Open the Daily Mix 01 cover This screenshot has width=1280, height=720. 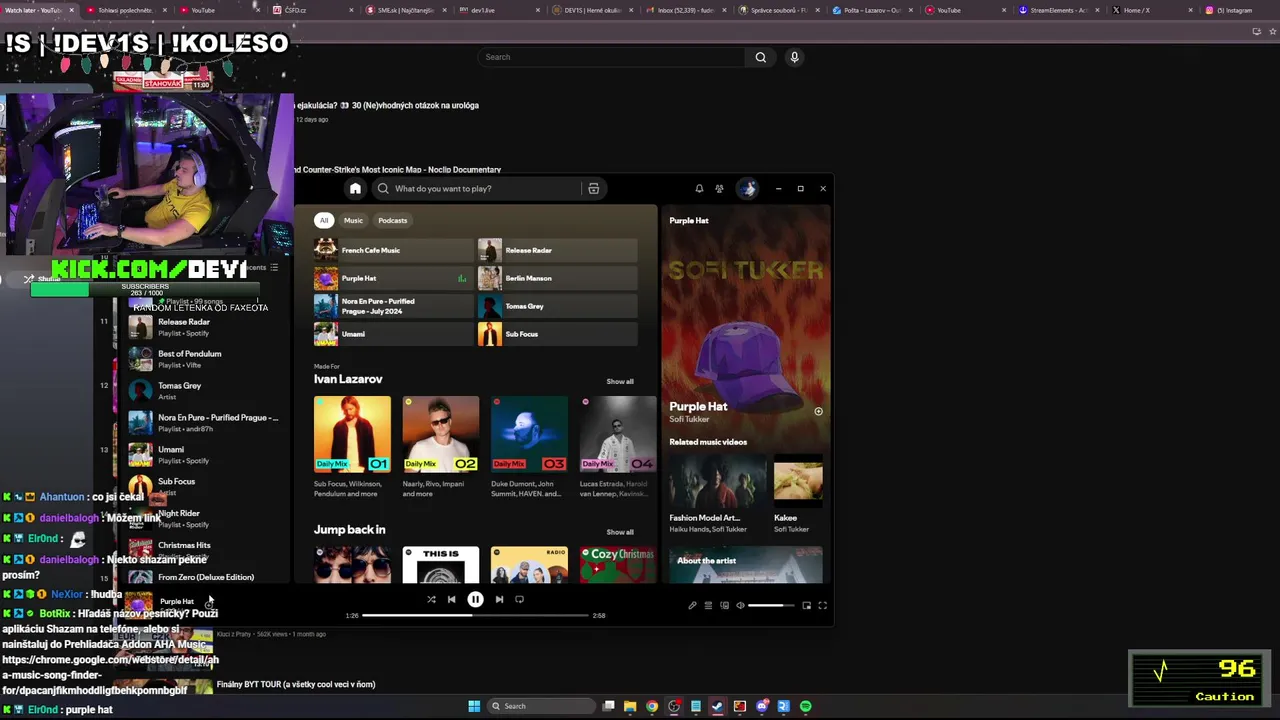tap(352, 433)
